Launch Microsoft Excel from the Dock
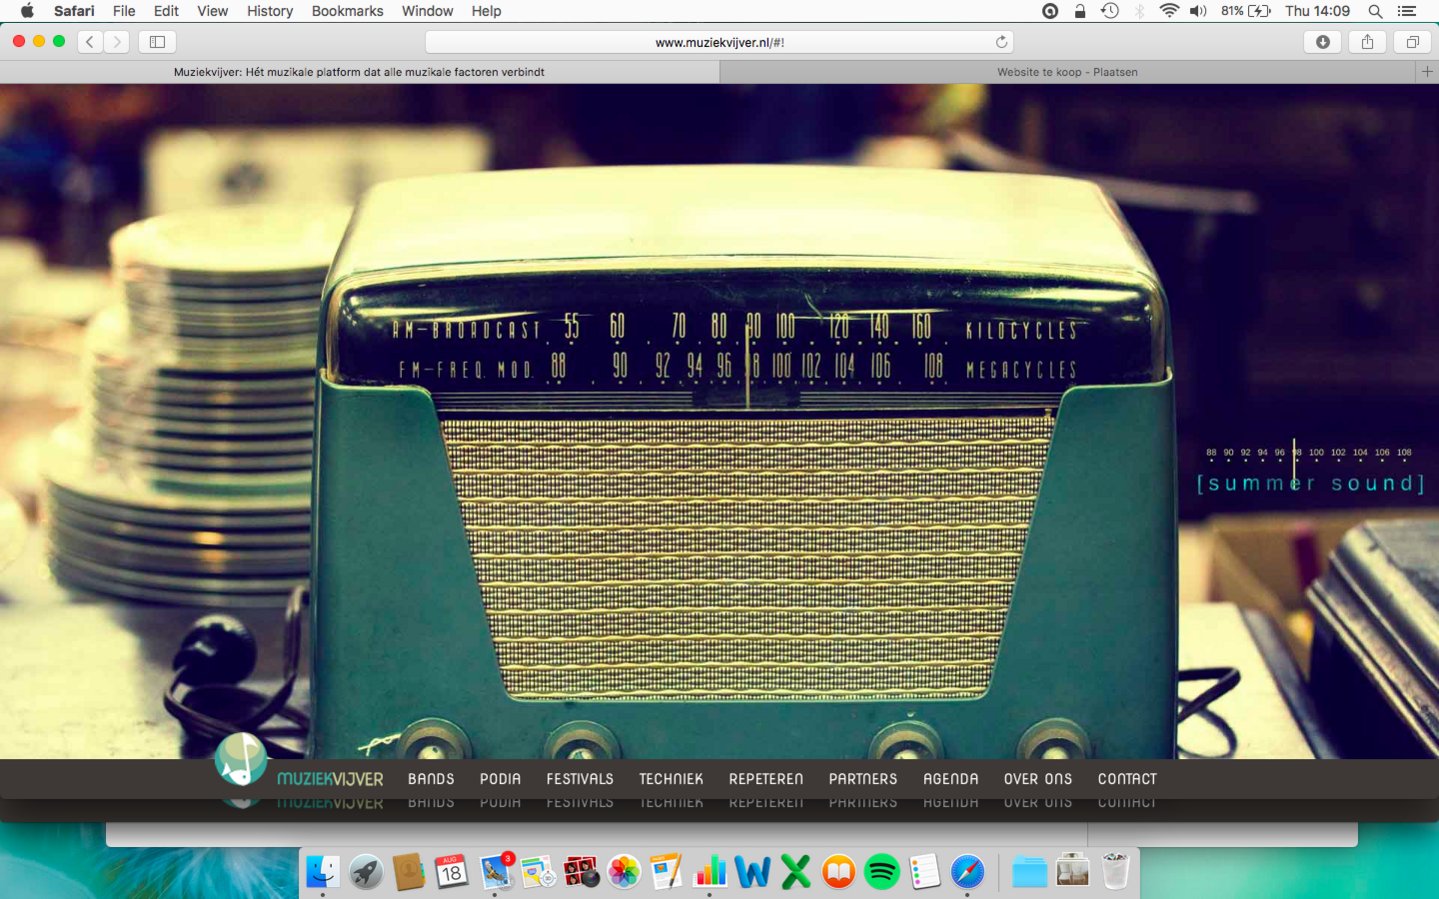This screenshot has height=899, width=1439. [x=796, y=872]
